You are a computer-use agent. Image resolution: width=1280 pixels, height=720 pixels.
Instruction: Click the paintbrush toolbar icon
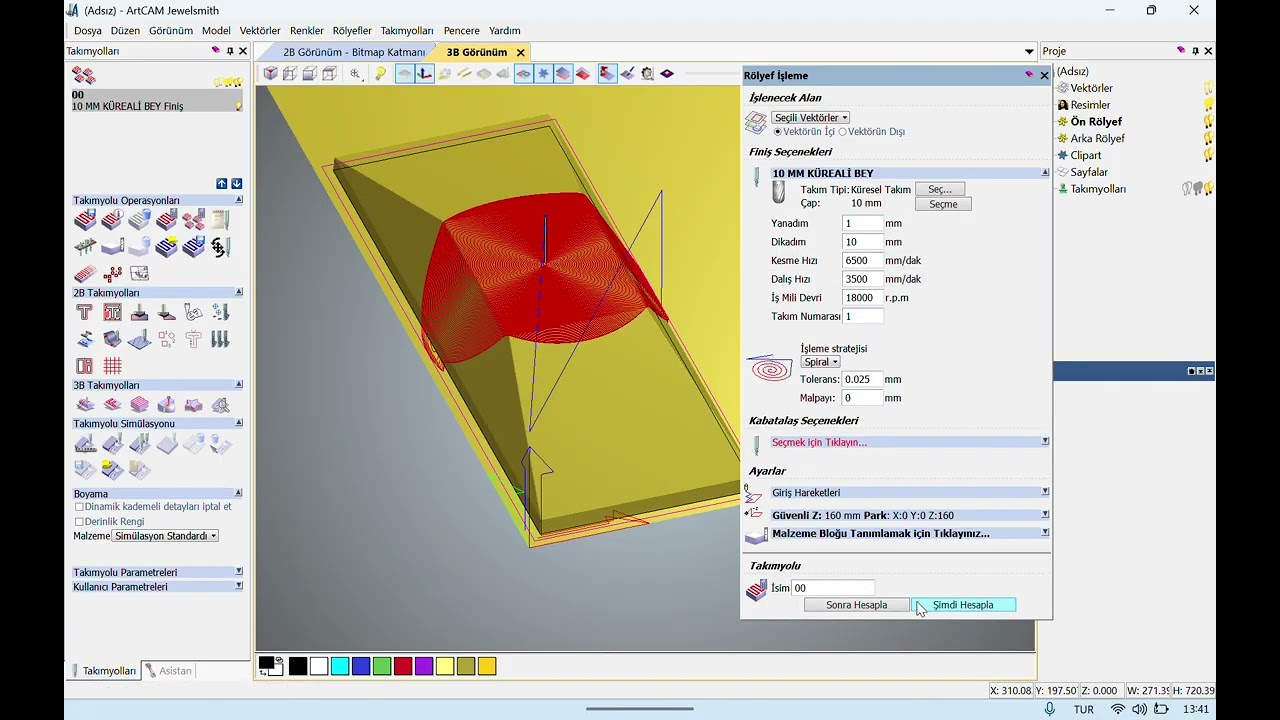click(x=627, y=73)
